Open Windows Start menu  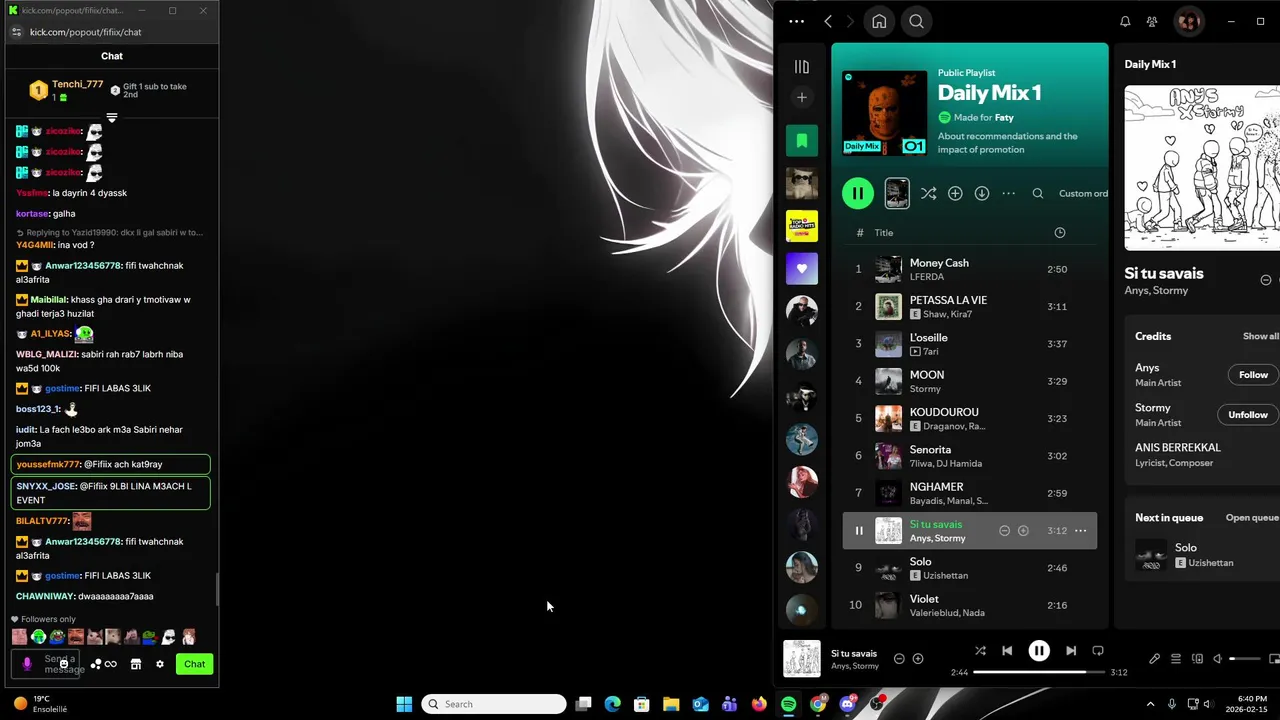404,704
